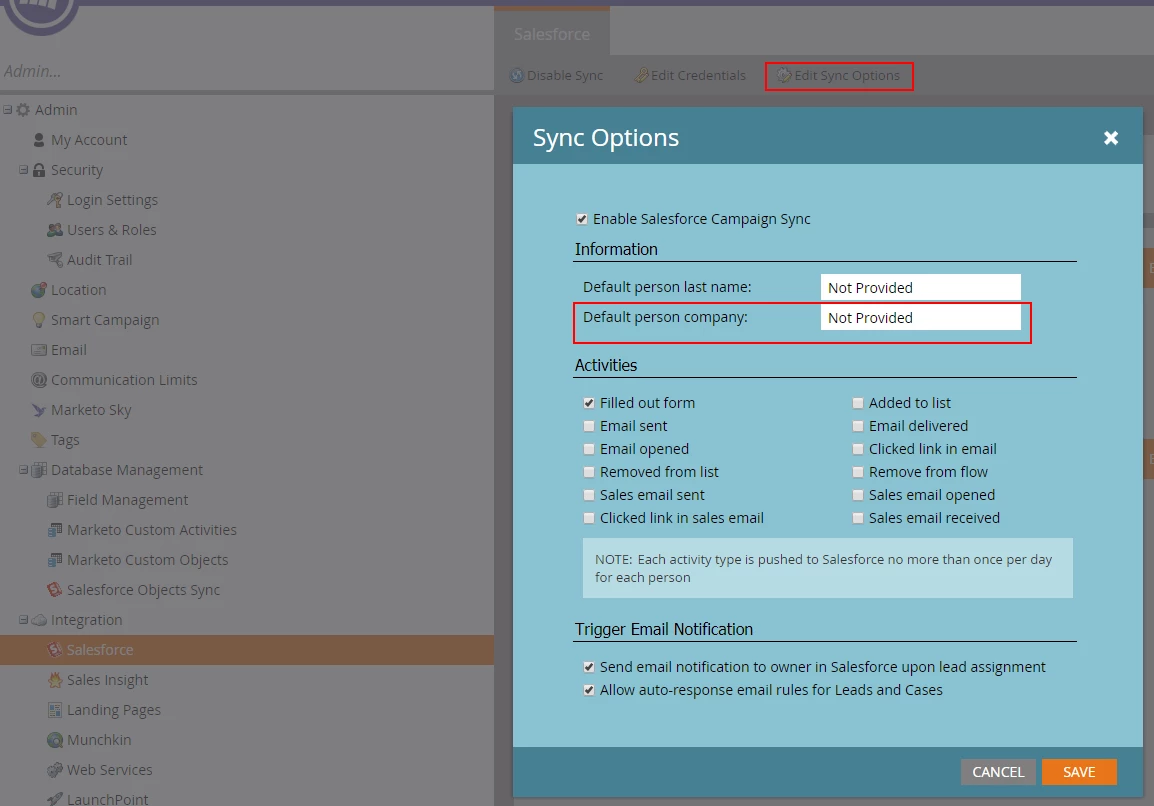Click the Salesforce Objects Sync icon

pyautogui.click(x=55, y=590)
